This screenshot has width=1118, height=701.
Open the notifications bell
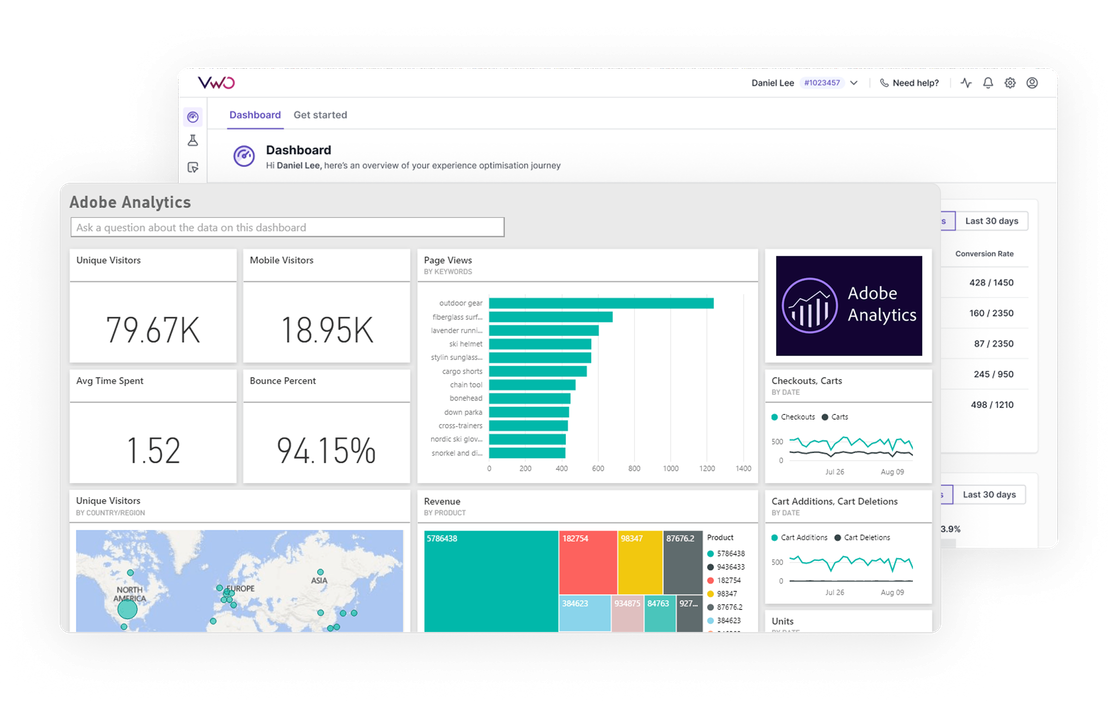pos(988,83)
